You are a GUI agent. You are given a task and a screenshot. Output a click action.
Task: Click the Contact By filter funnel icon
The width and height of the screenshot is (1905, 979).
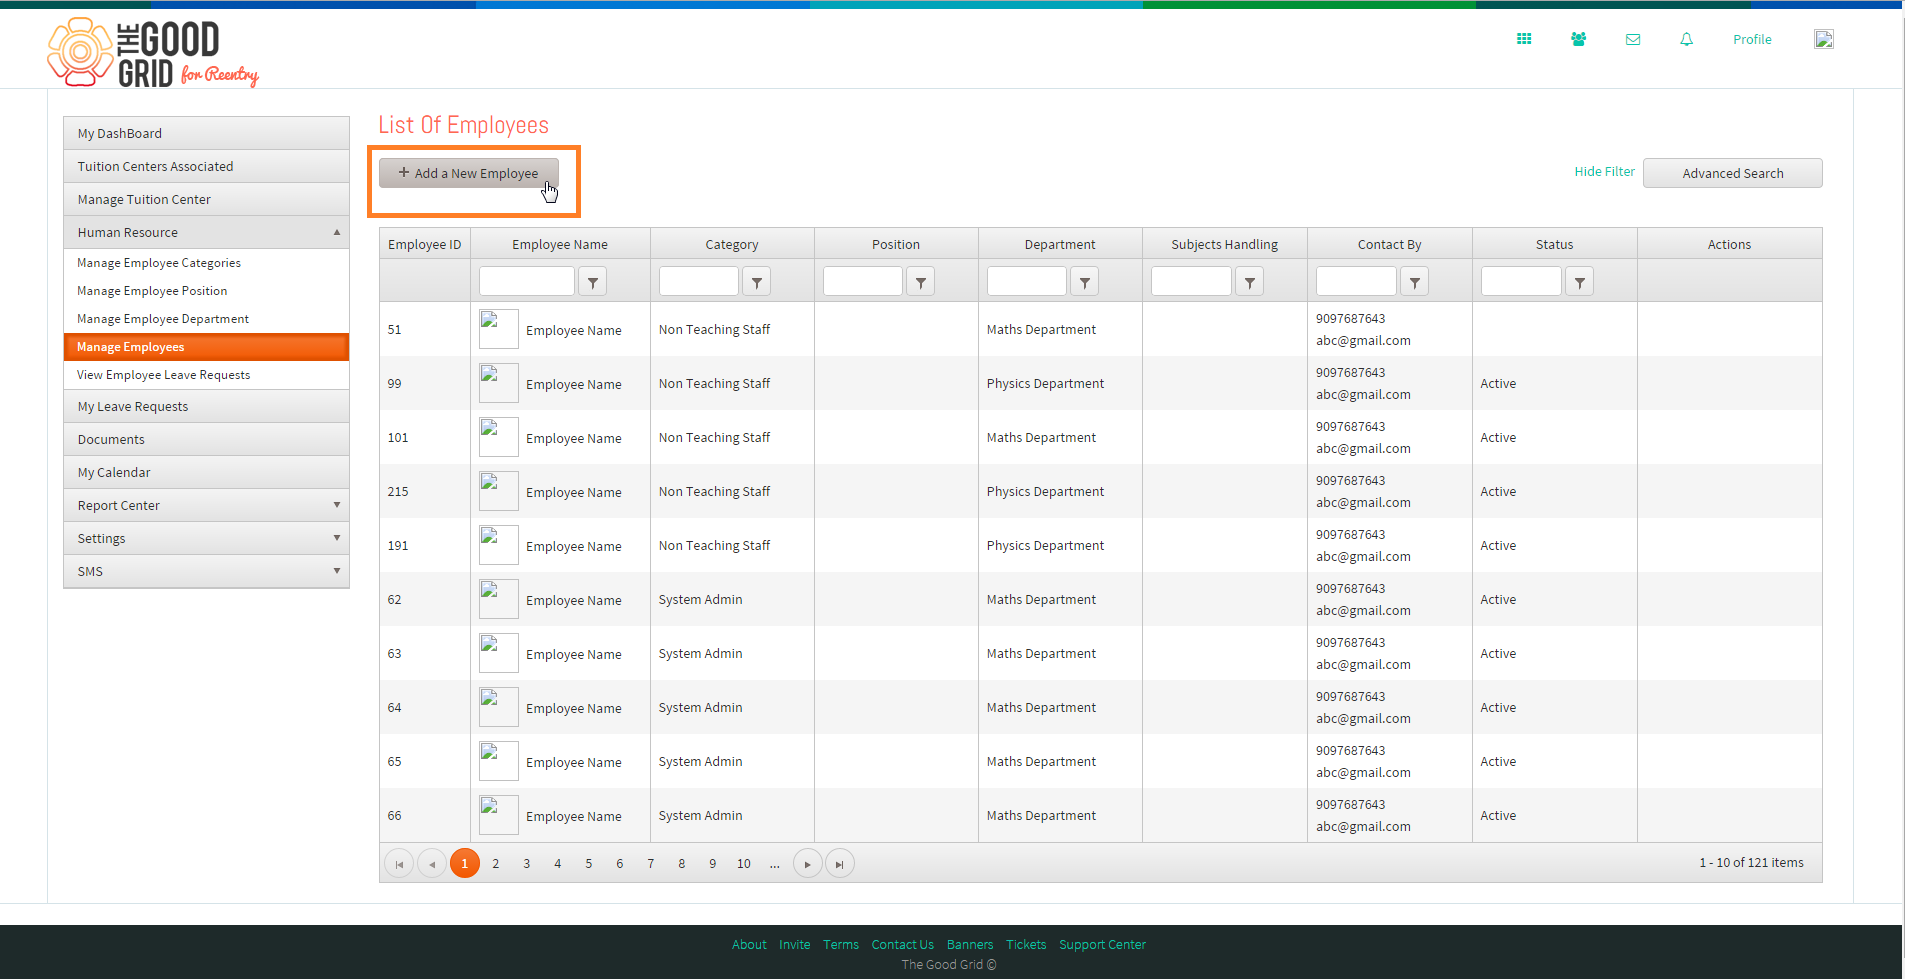point(1415,282)
